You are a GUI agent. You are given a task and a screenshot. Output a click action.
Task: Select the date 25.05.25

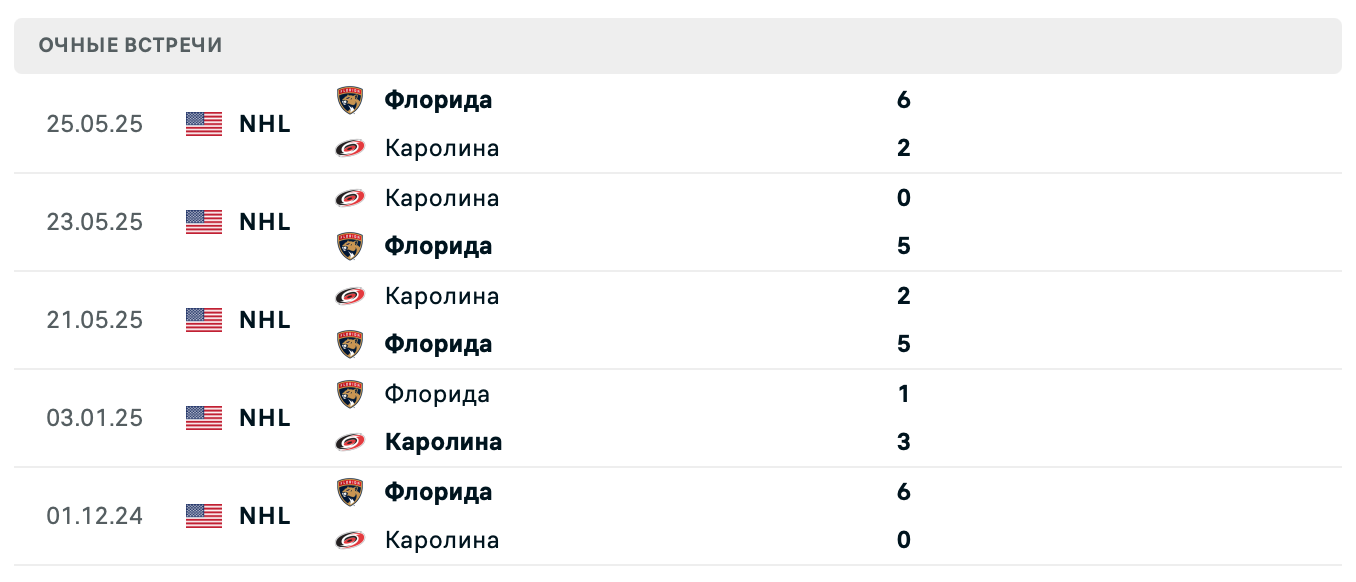point(95,124)
